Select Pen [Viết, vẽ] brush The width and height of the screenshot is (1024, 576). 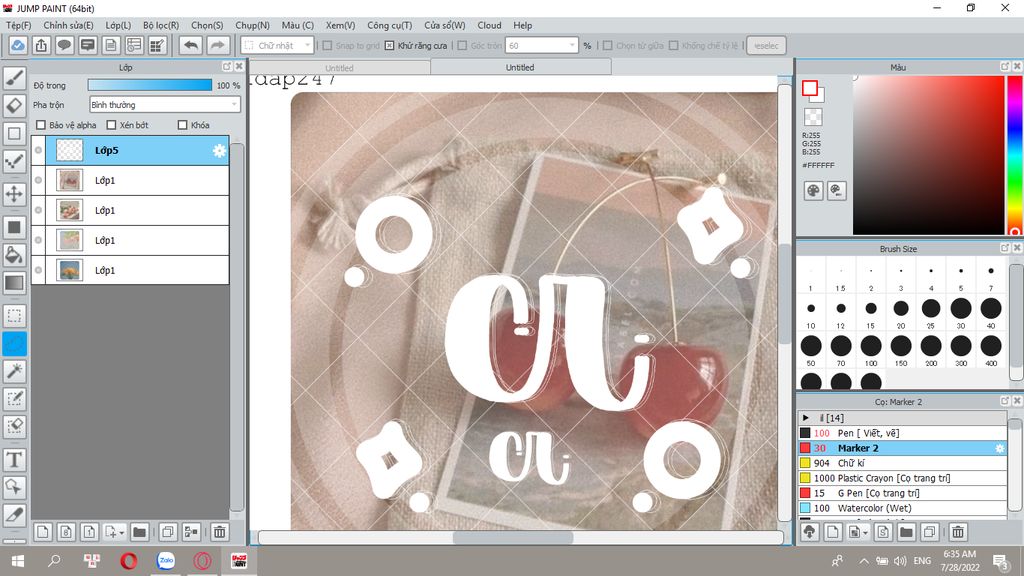click(902, 433)
